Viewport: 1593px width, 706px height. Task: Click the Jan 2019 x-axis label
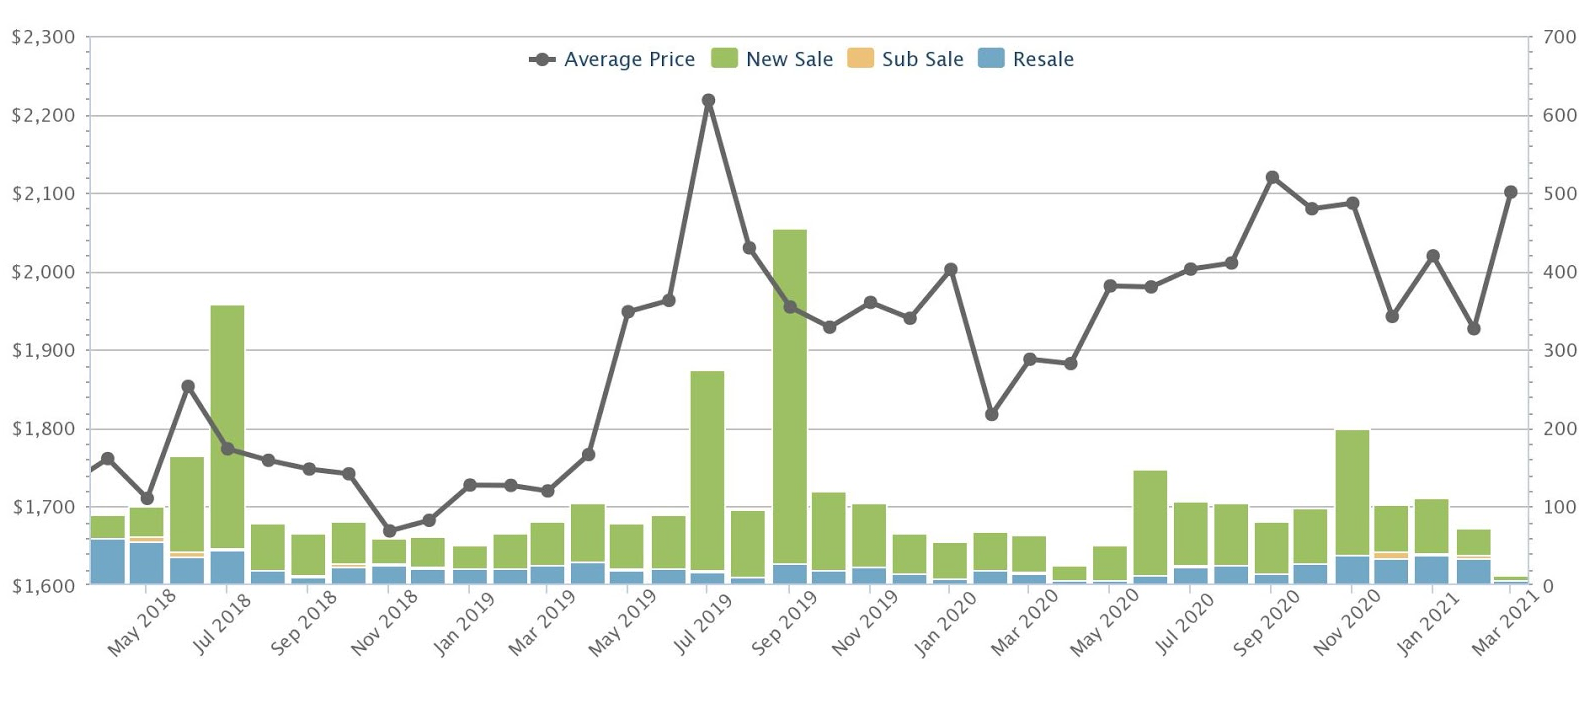[464, 623]
